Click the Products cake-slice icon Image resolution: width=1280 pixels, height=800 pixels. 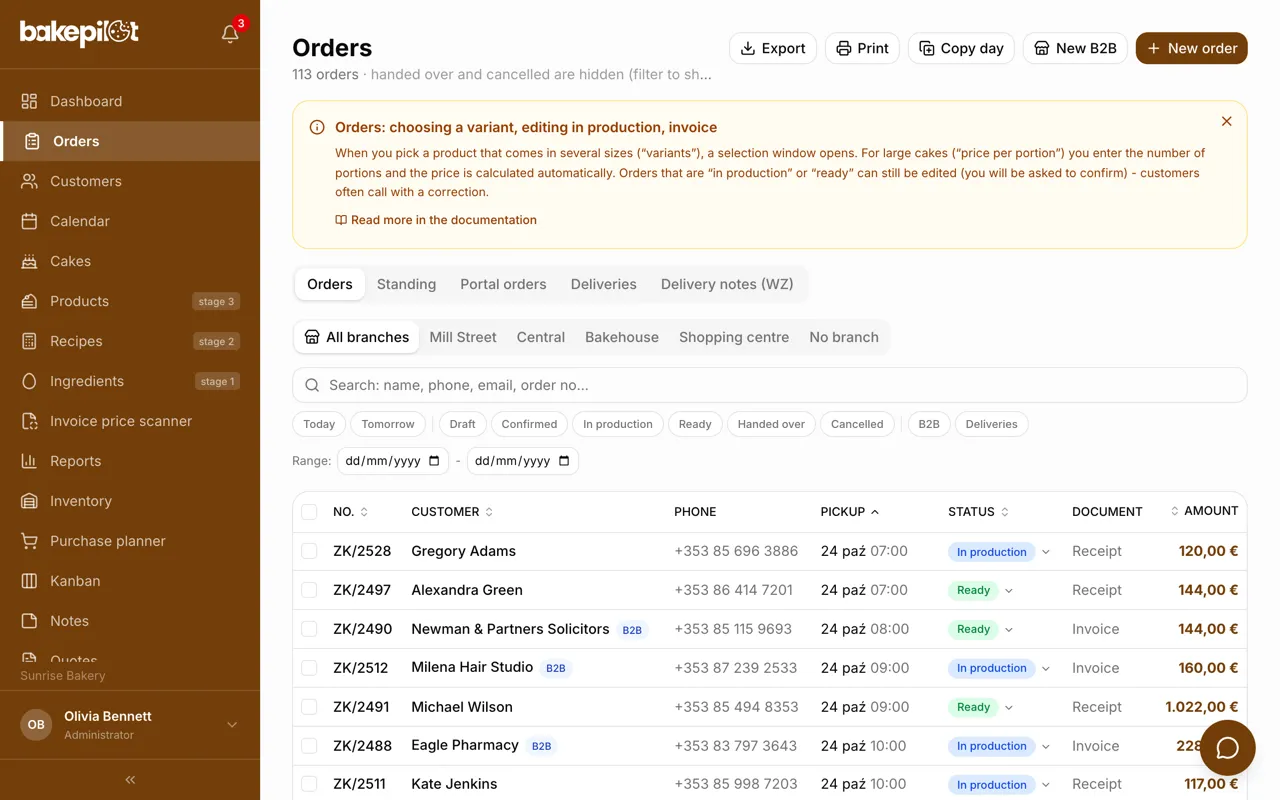30,301
